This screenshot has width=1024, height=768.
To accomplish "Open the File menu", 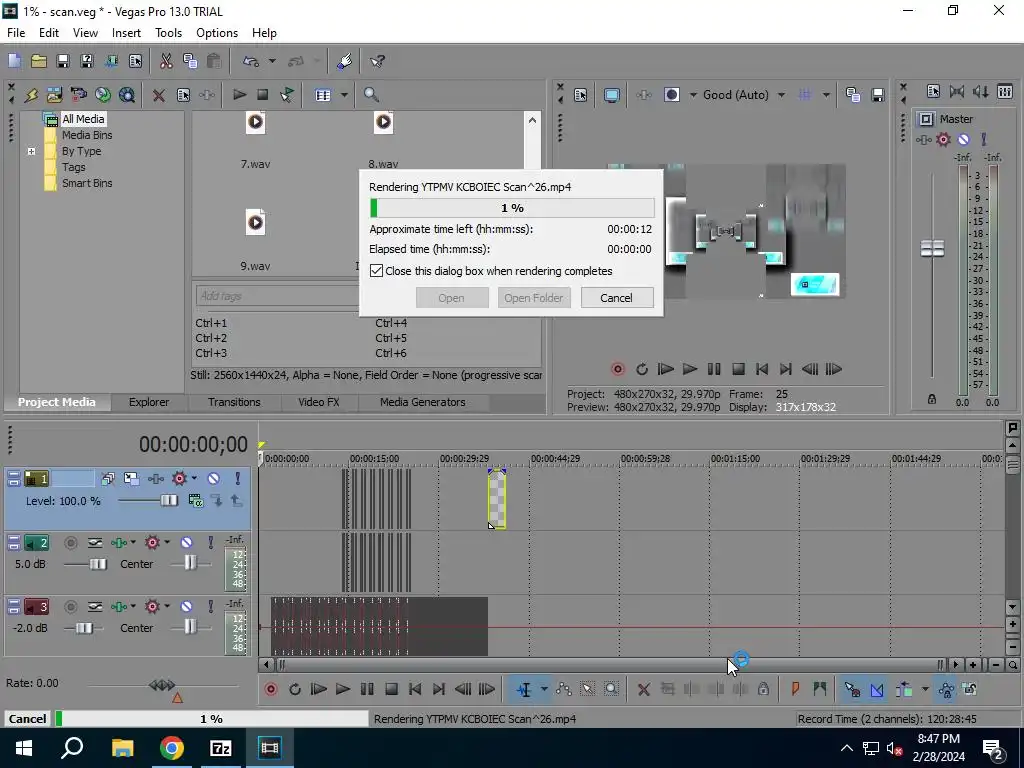I will (x=16, y=33).
